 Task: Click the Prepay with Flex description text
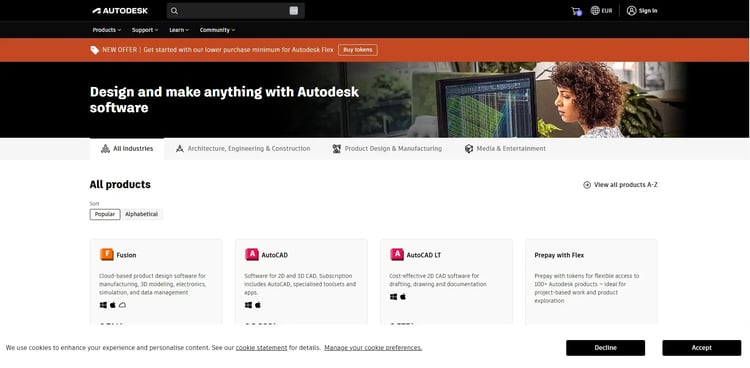click(x=586, y=288)
